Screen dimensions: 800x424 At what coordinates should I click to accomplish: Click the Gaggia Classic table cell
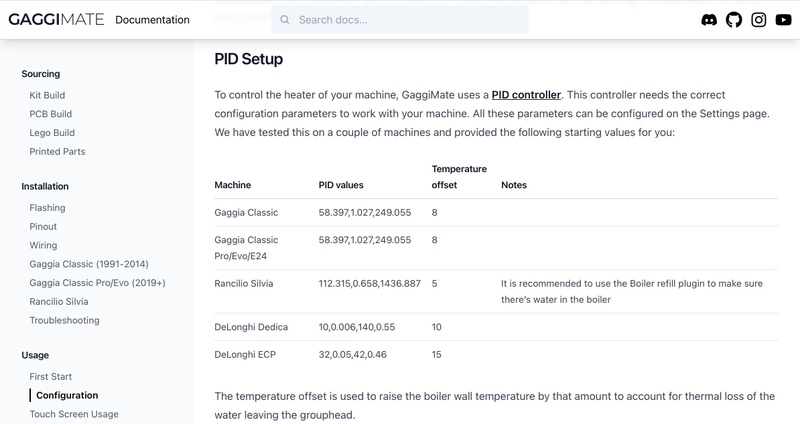pos(246,213)
